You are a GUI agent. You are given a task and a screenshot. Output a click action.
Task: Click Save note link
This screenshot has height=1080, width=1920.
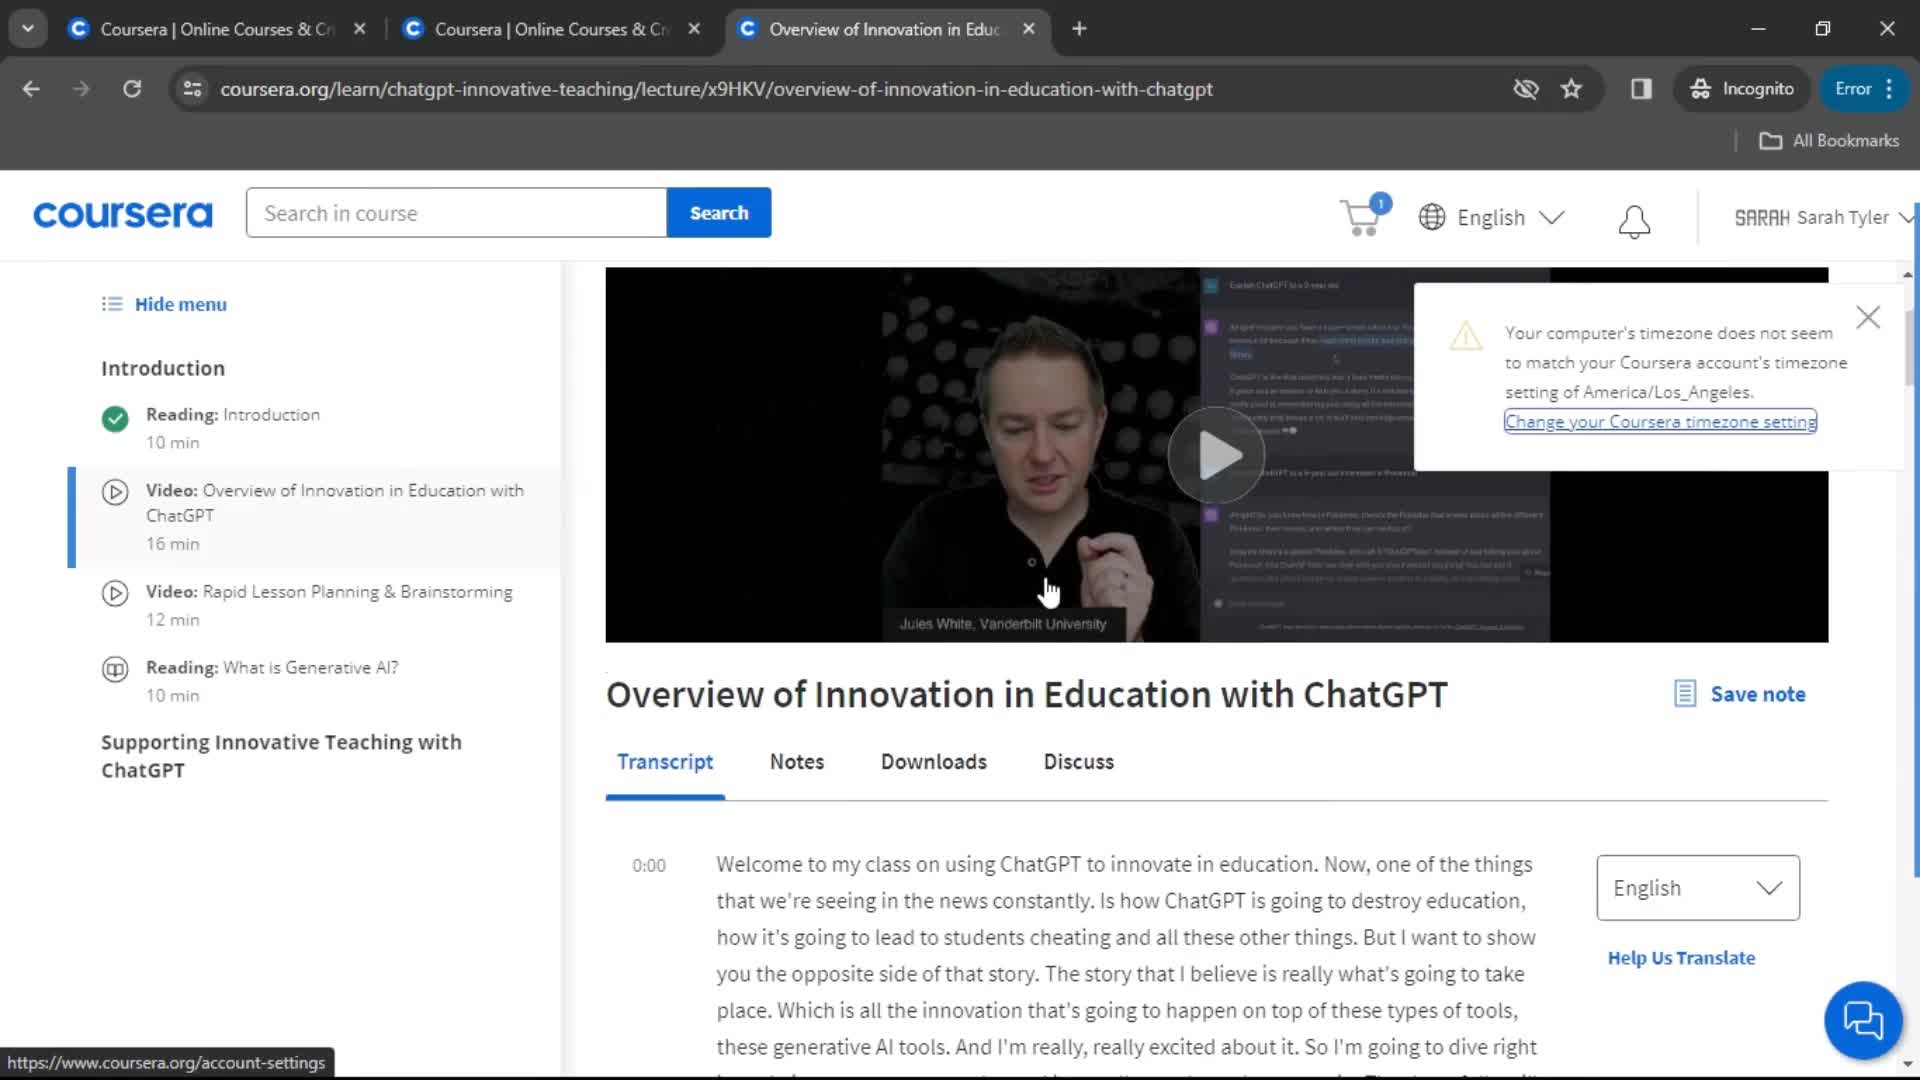pos(1757,694)
